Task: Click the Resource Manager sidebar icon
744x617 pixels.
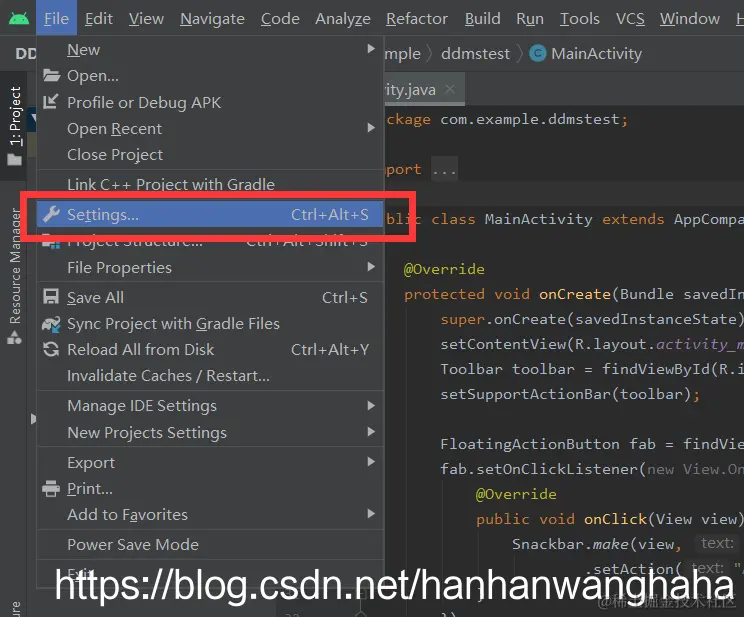Action: point(14,337)
